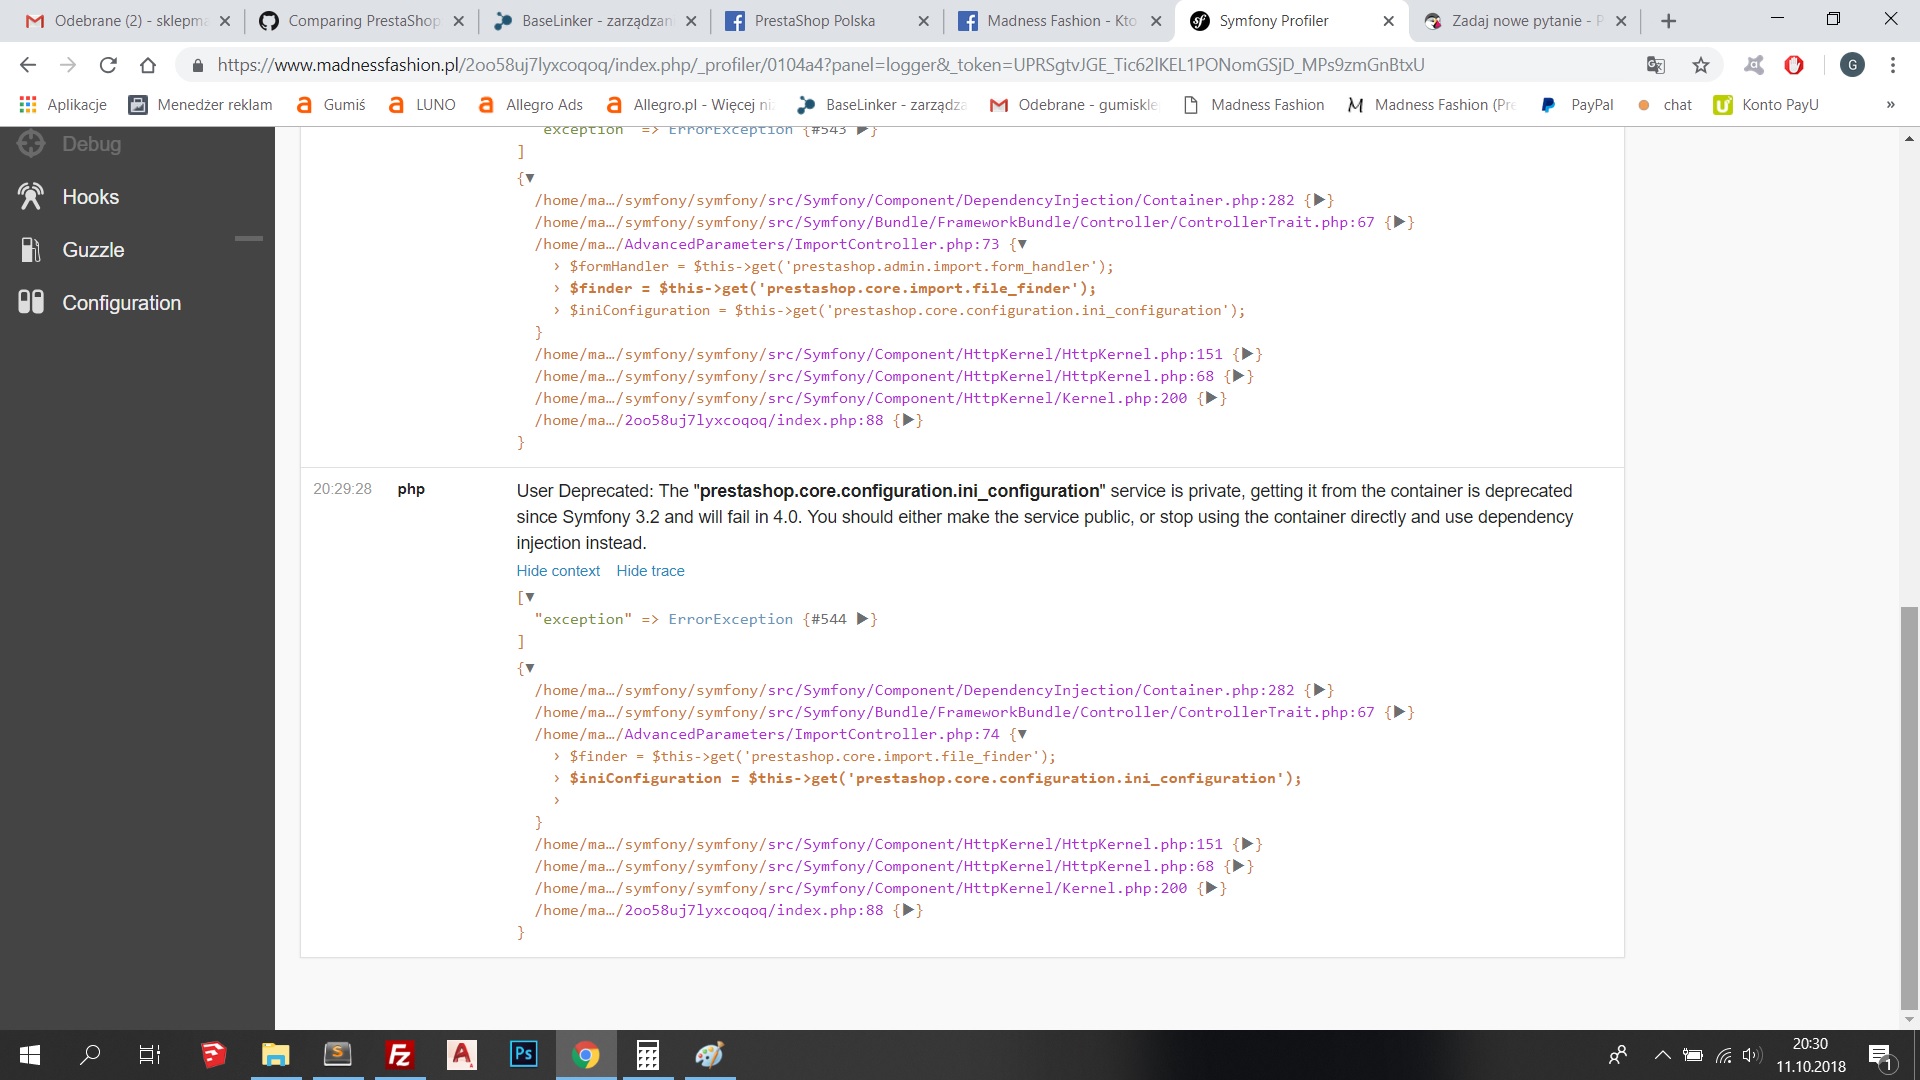Collapse the ImportController.php:74 trace entry
The width and height of the screenshot is (1920, 1080).
[x=1021, y=734]
